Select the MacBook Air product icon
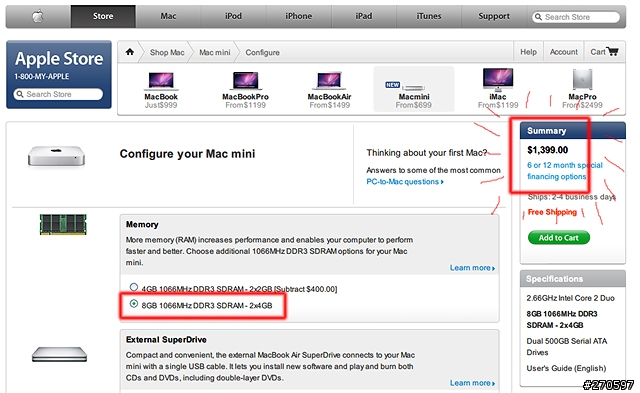This screenshot has height=393, width=640. [329, 80]
